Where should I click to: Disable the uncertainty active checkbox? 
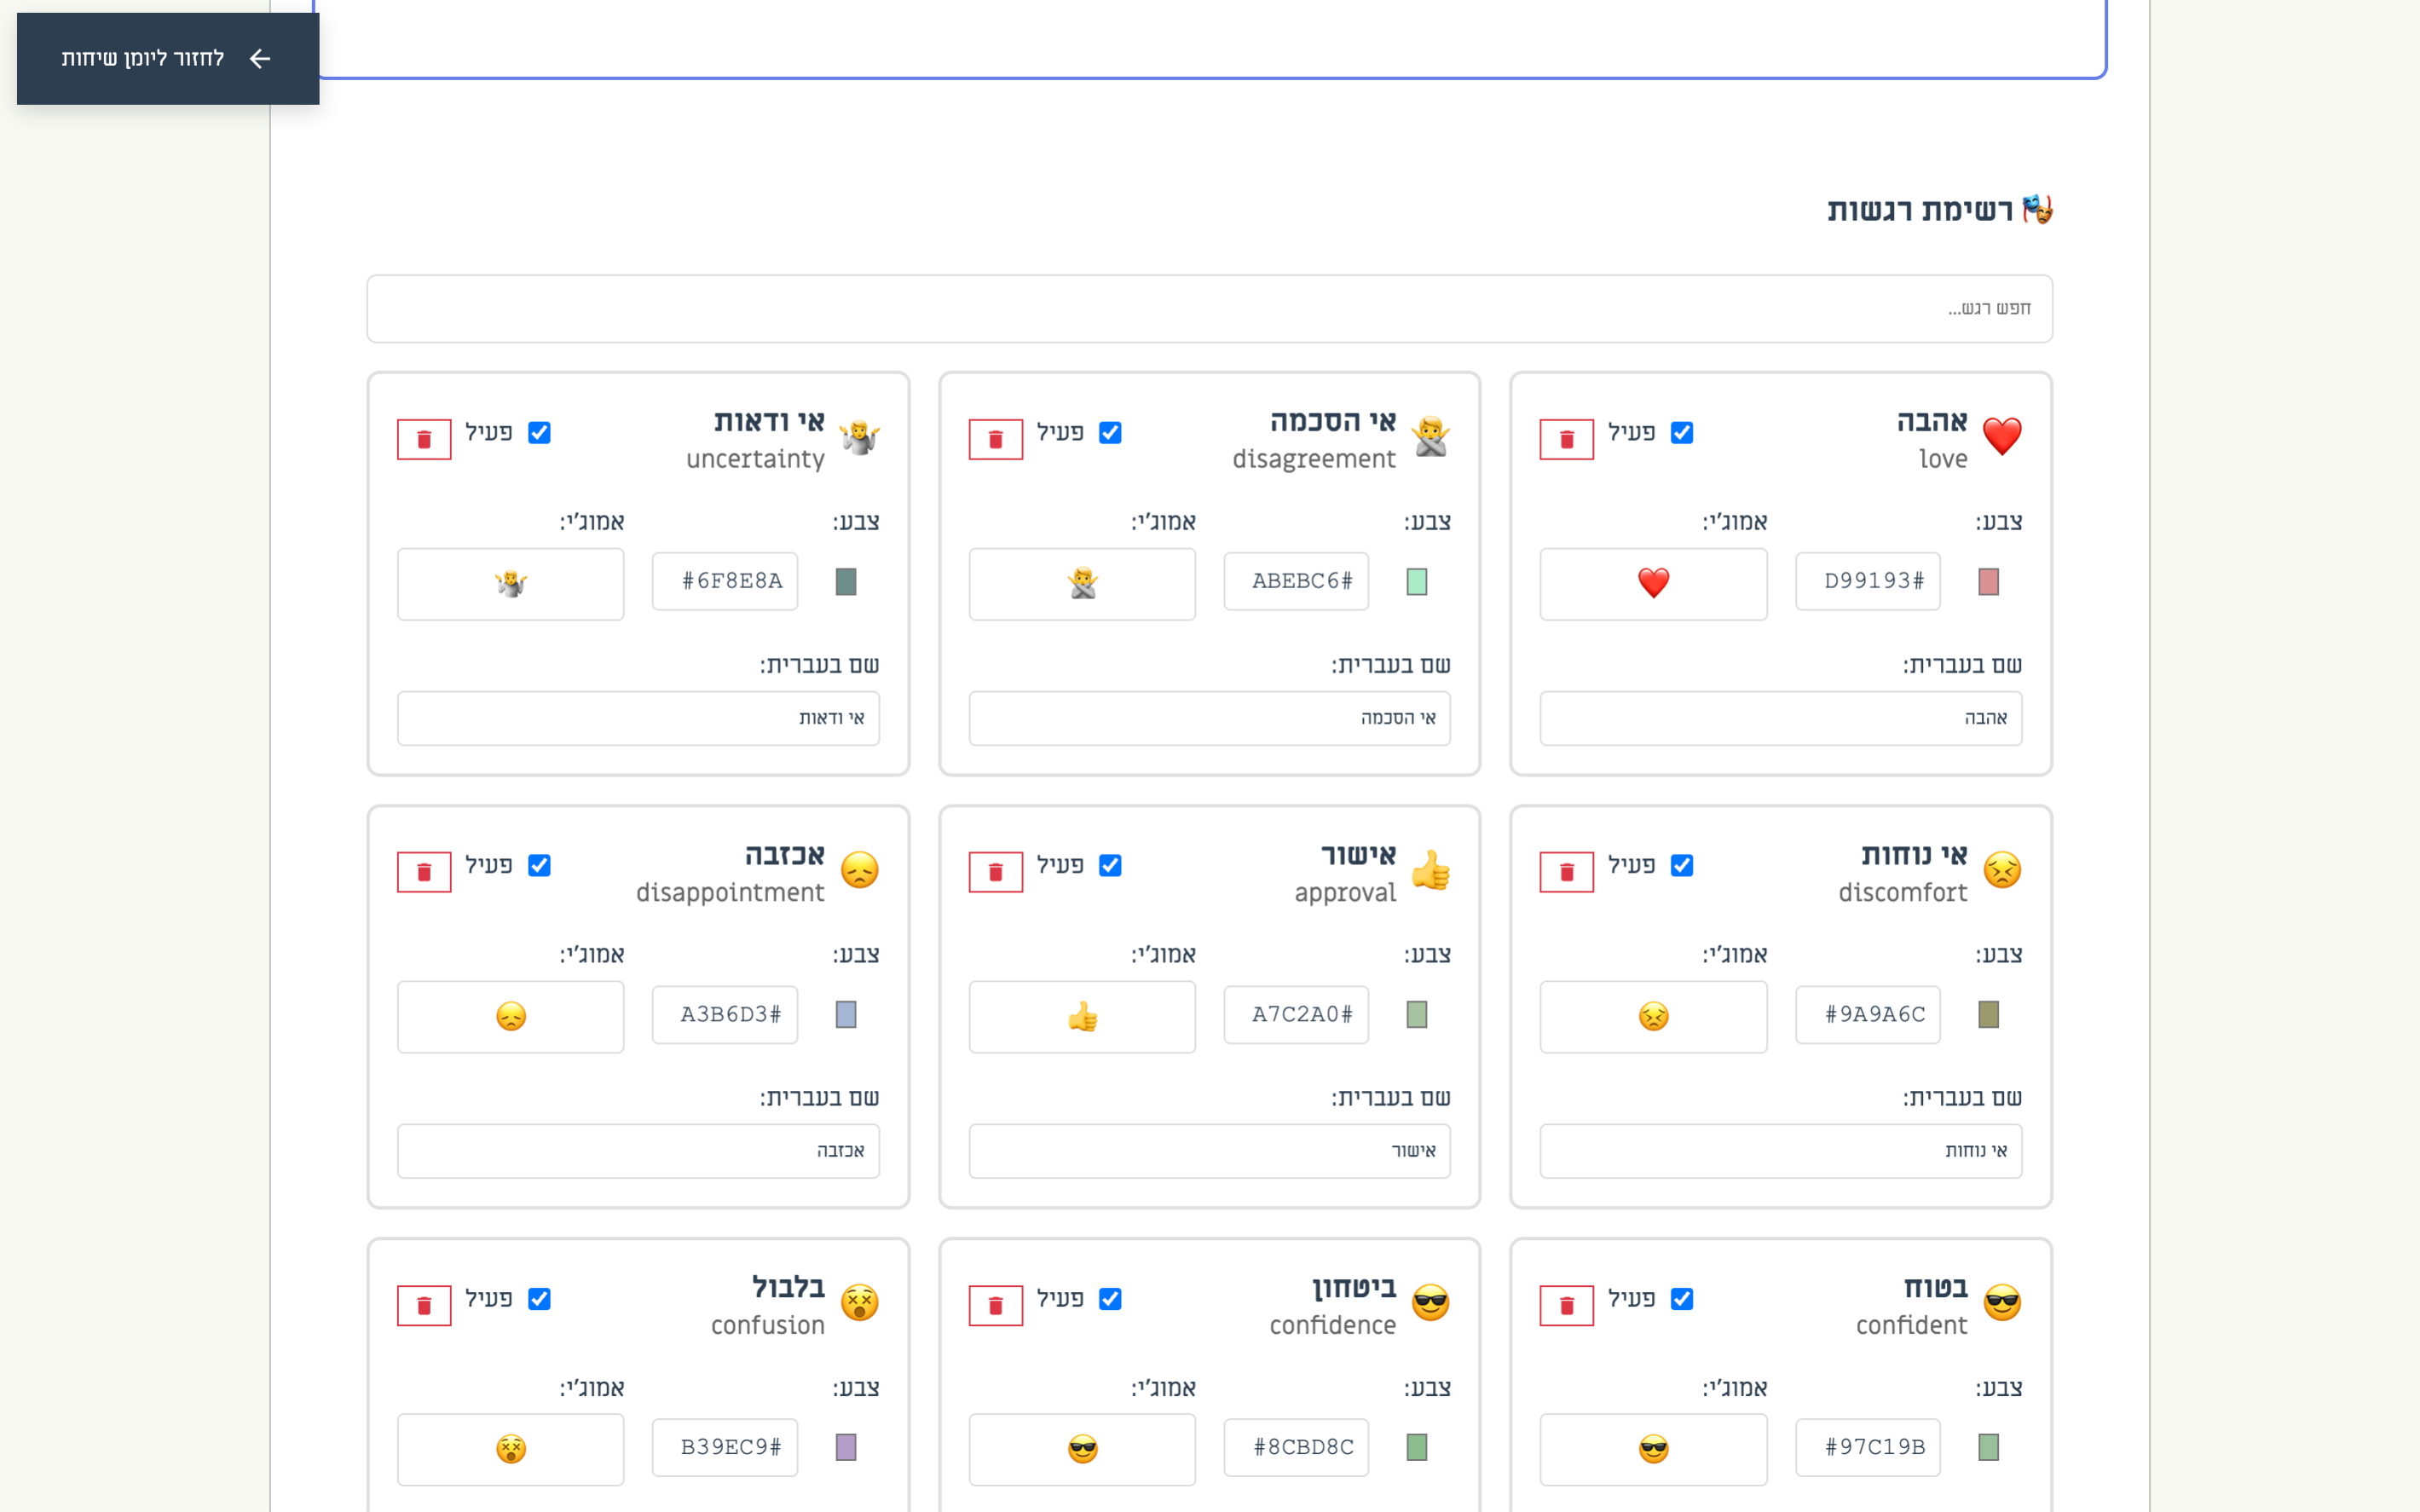pos(539,432)
